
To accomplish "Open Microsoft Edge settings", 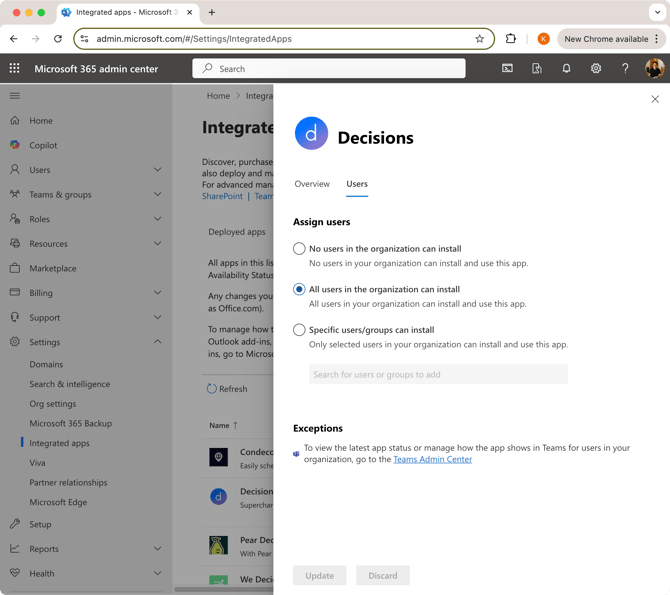I will coord(58,502).
